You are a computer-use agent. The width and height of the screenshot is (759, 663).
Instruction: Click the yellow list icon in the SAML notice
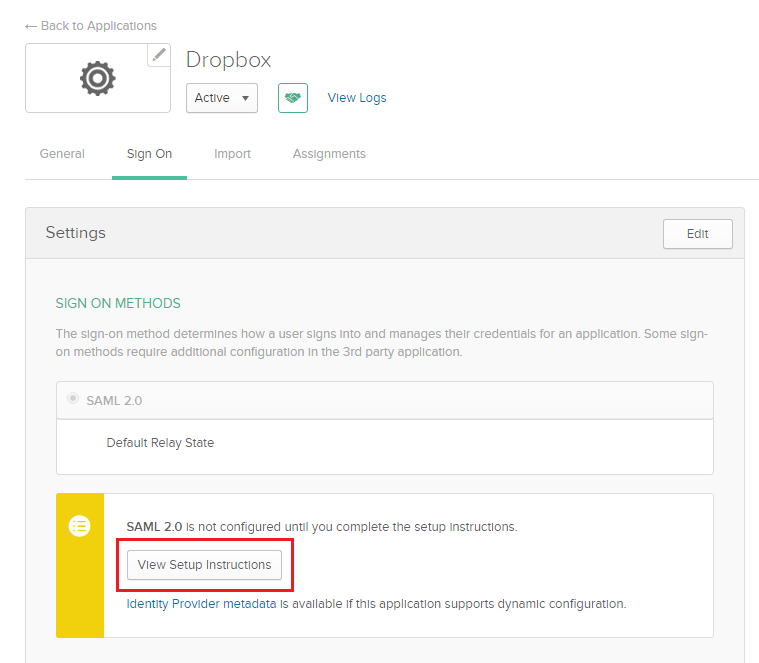point(80,526)
